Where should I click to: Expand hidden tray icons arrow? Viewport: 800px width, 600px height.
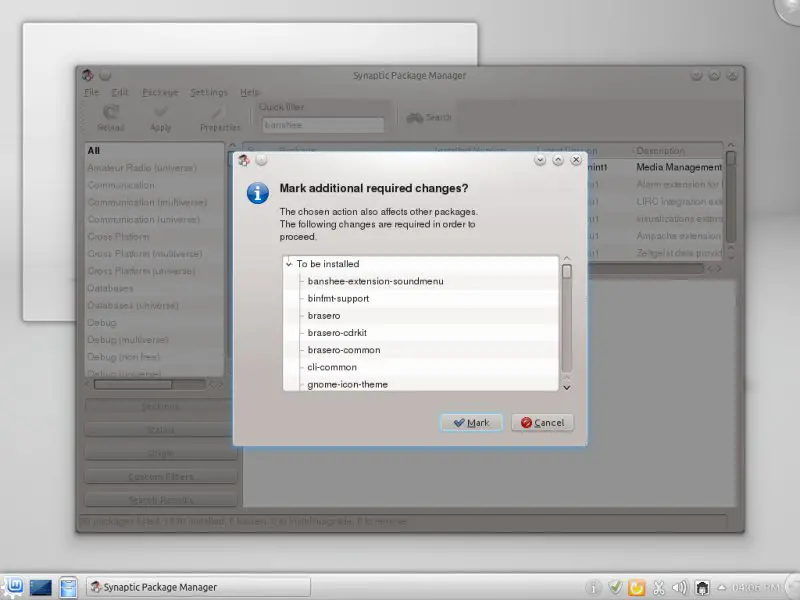tap(721, 587)
